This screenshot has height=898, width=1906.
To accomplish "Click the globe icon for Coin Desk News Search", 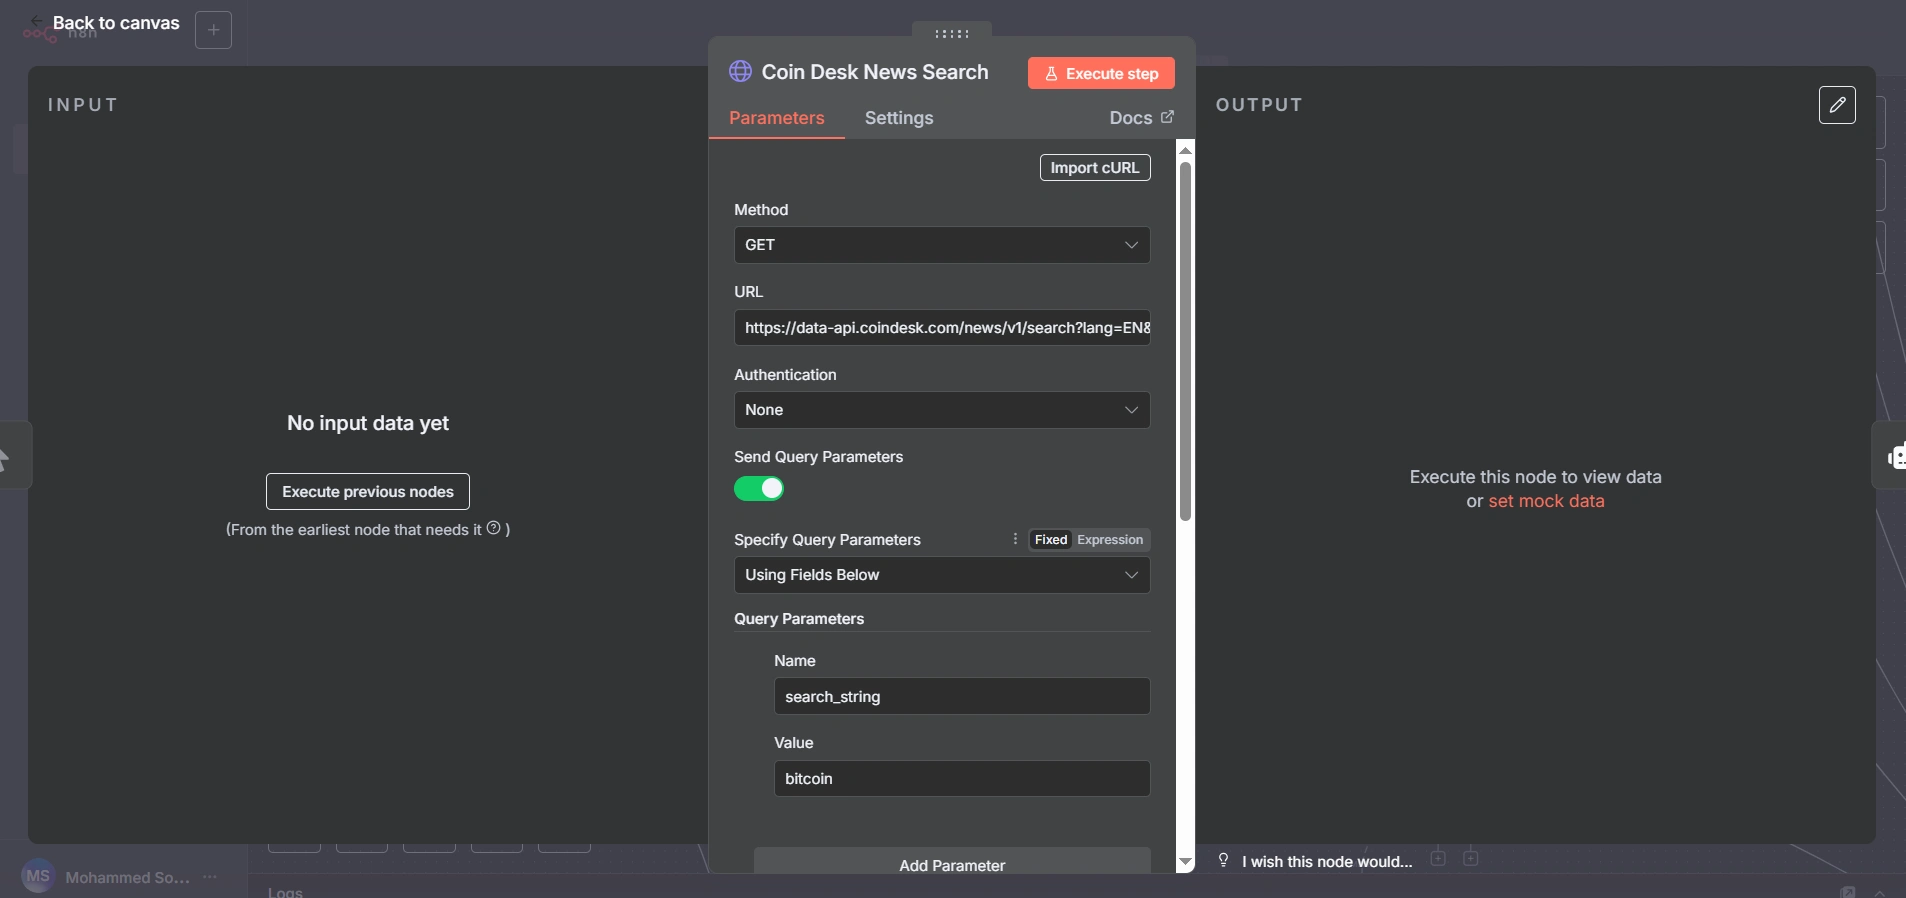I will [x=740, y=71].
